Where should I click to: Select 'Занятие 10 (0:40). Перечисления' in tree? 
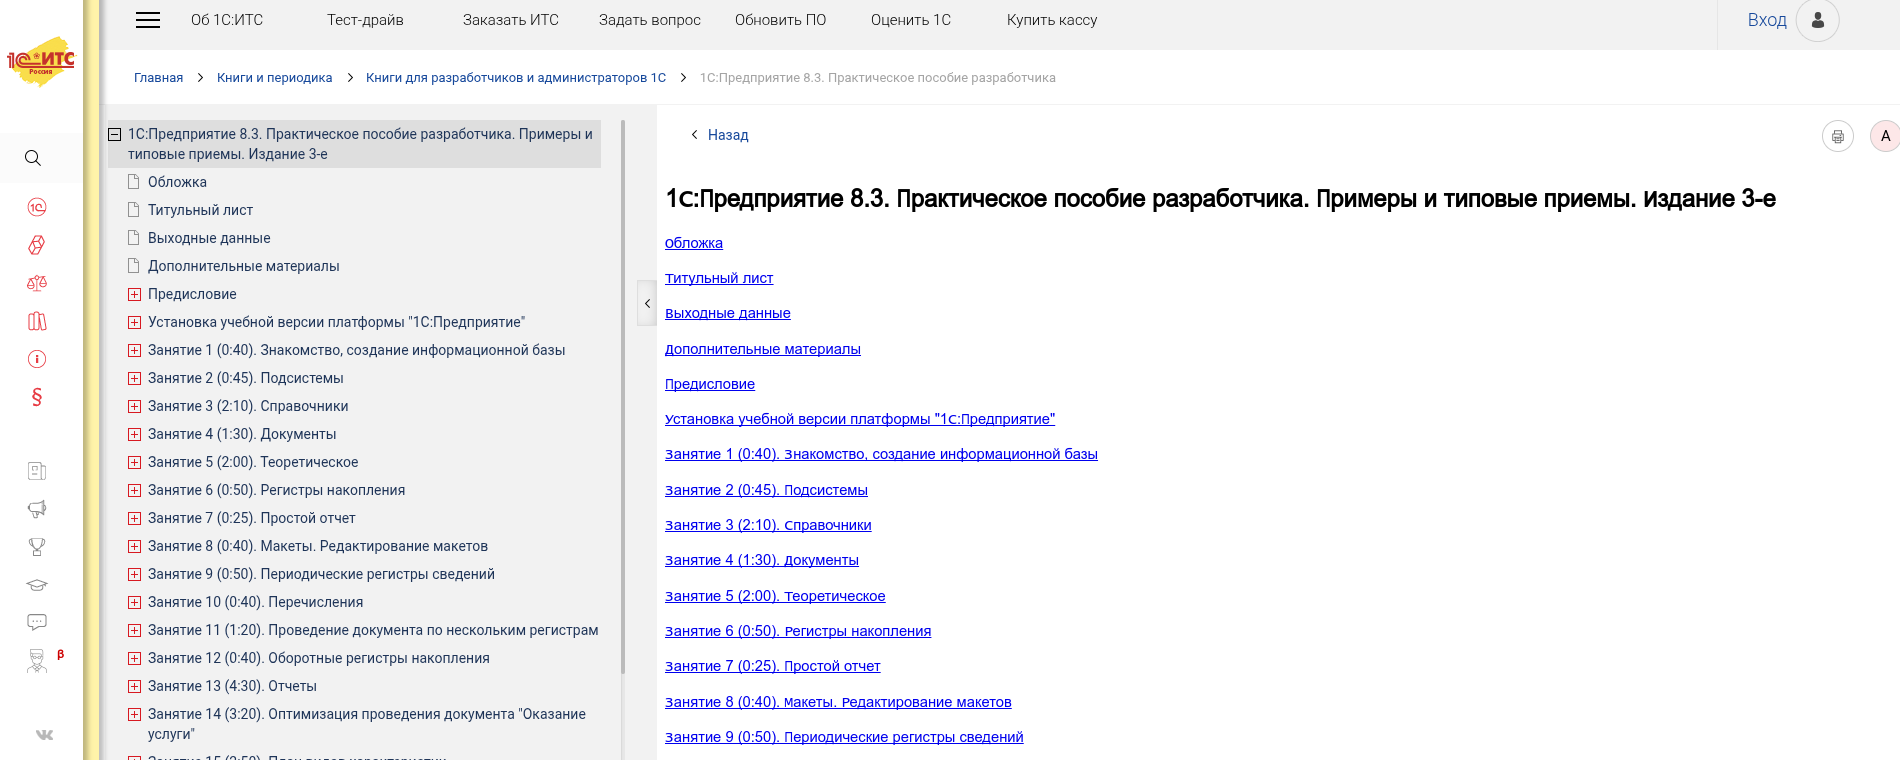click(x=256, y=602)
